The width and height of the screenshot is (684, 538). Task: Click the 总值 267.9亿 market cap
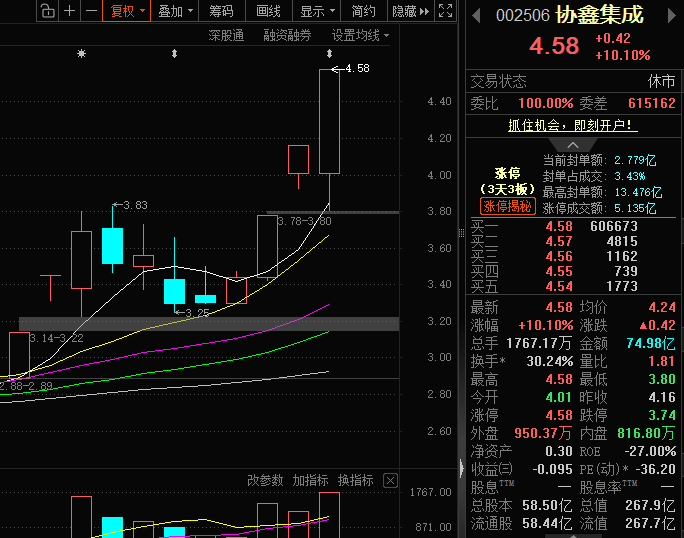[x=650, y=505]
